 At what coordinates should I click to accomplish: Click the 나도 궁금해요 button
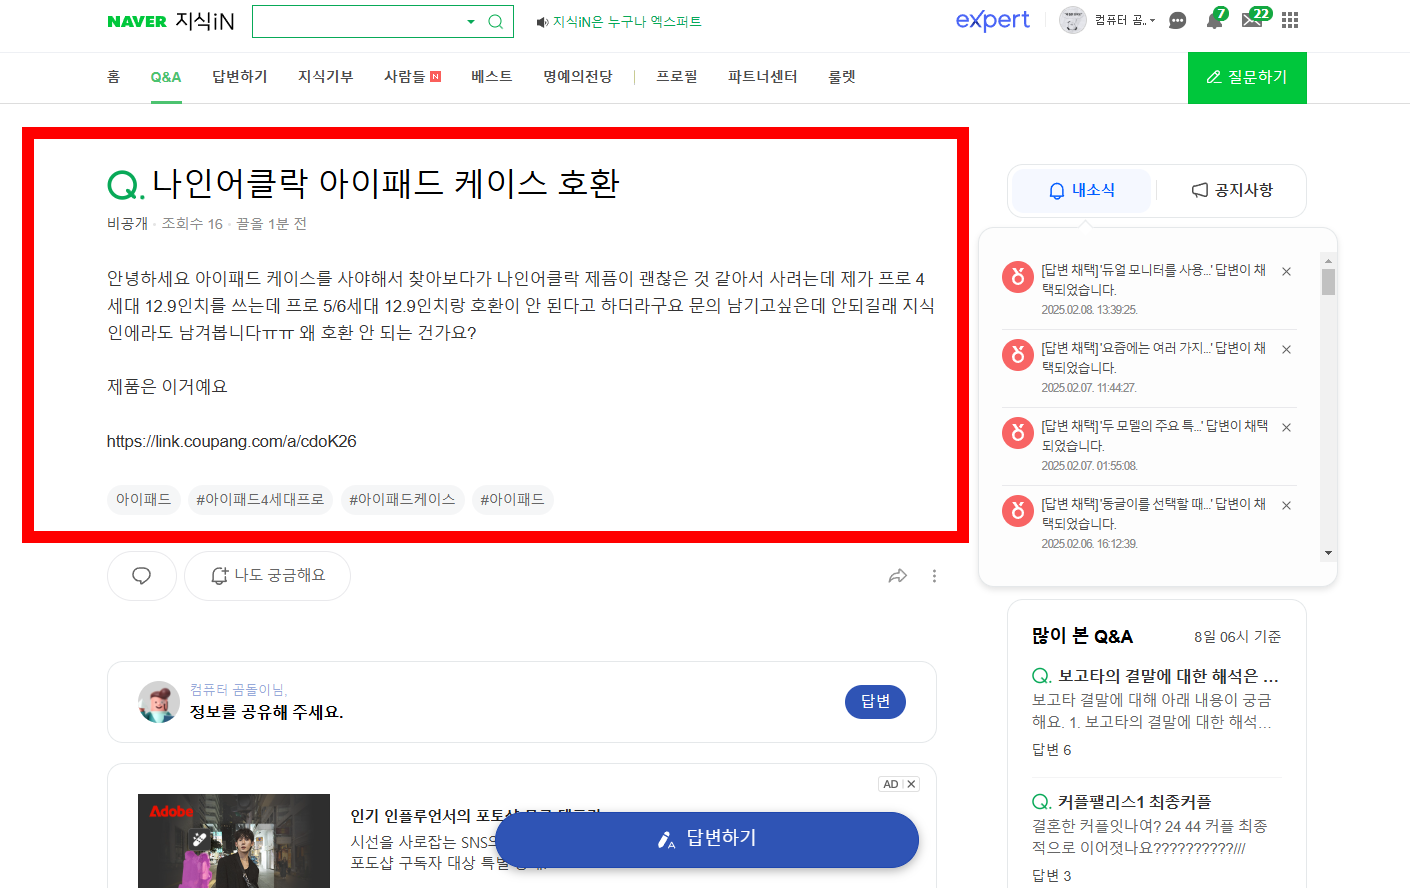pos(268,576)
